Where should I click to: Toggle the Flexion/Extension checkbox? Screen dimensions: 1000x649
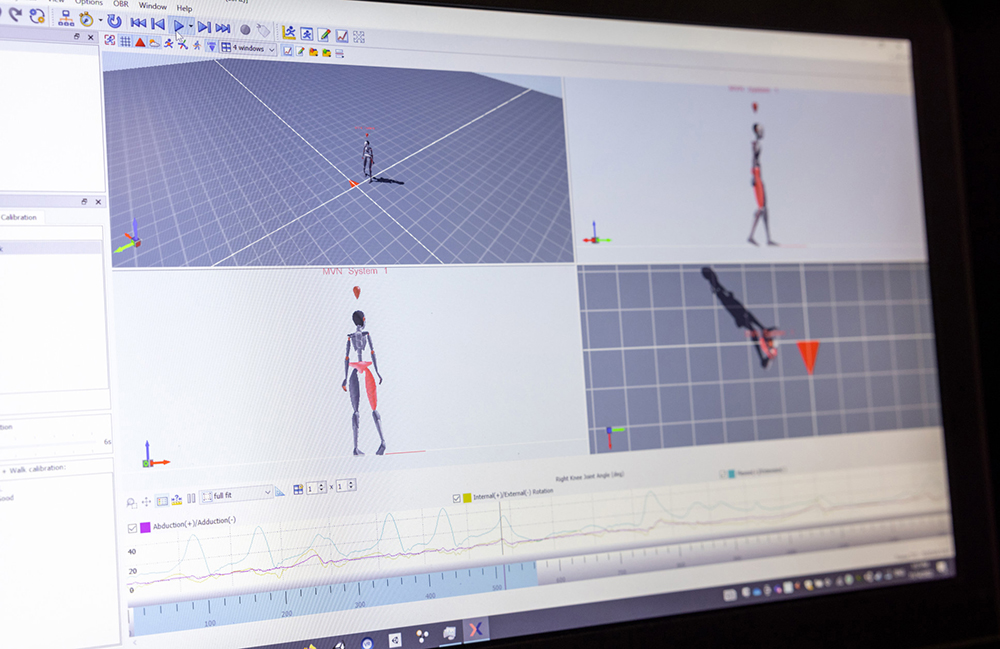(721, 473)
